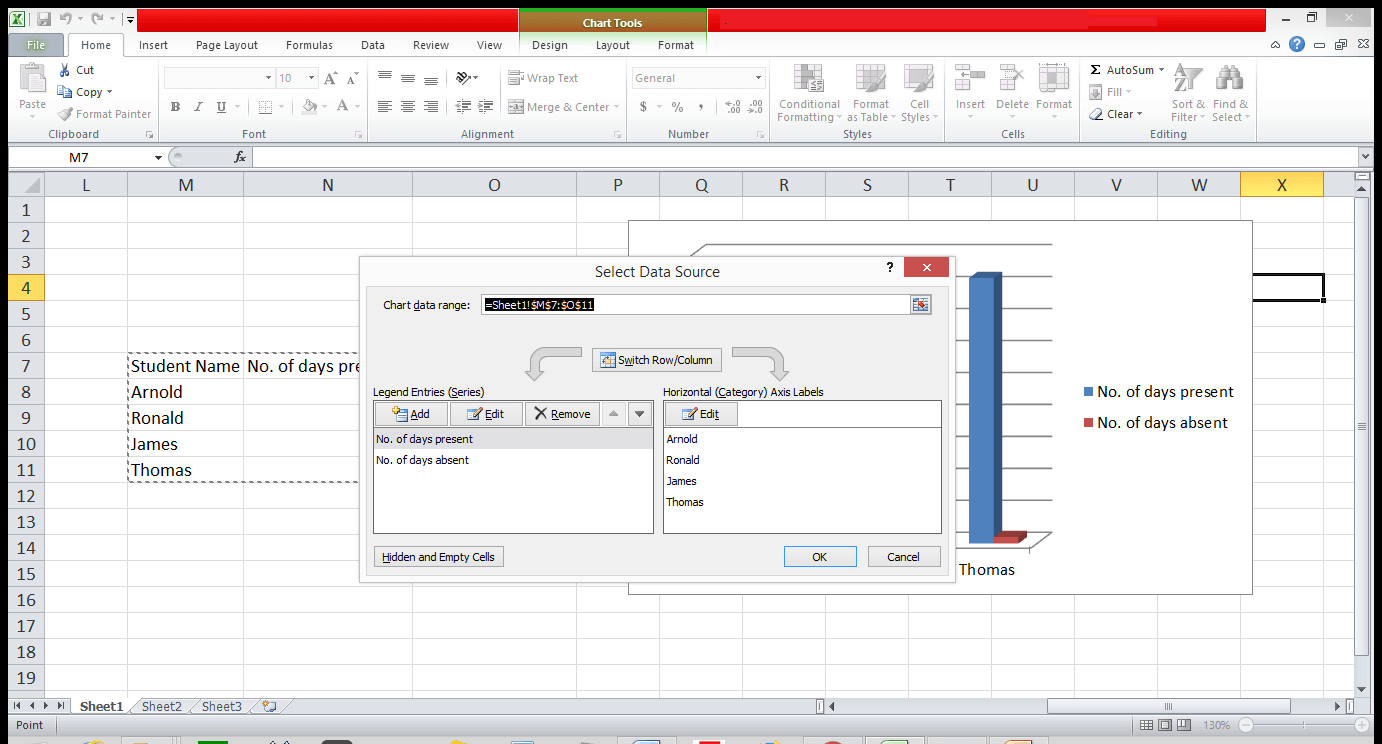
Task: Click the Delete cells icon
Action: pos(1012,80)
